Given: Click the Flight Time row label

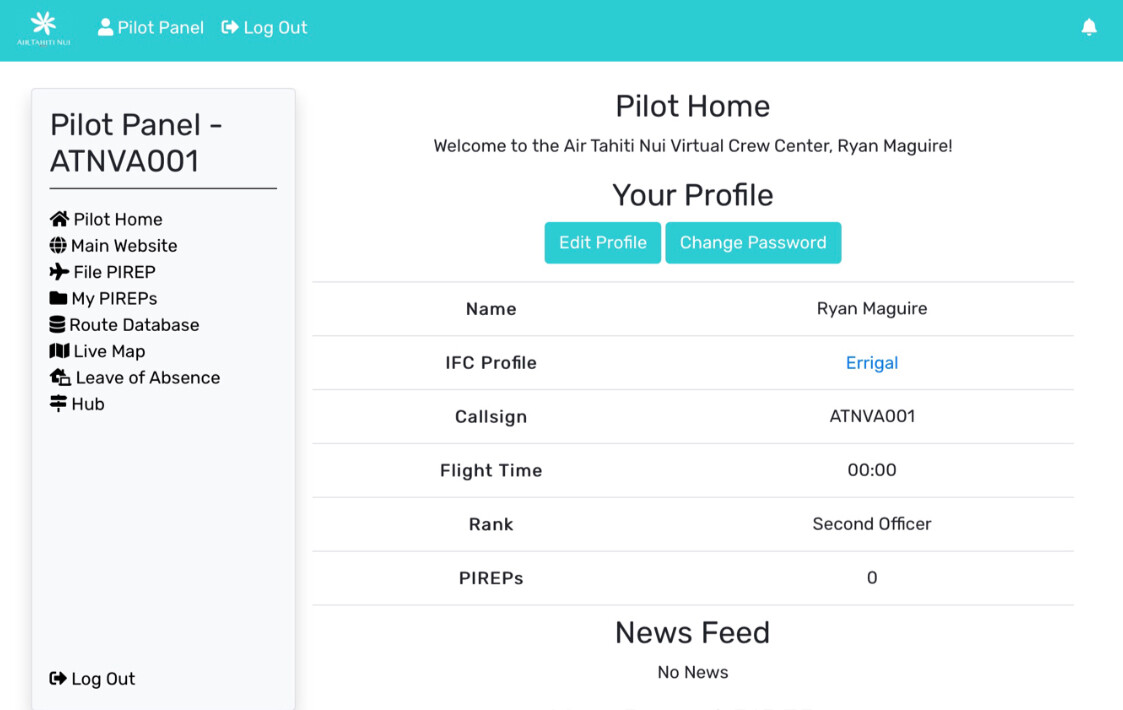Looking at the screenshot, I should point(491,470).
